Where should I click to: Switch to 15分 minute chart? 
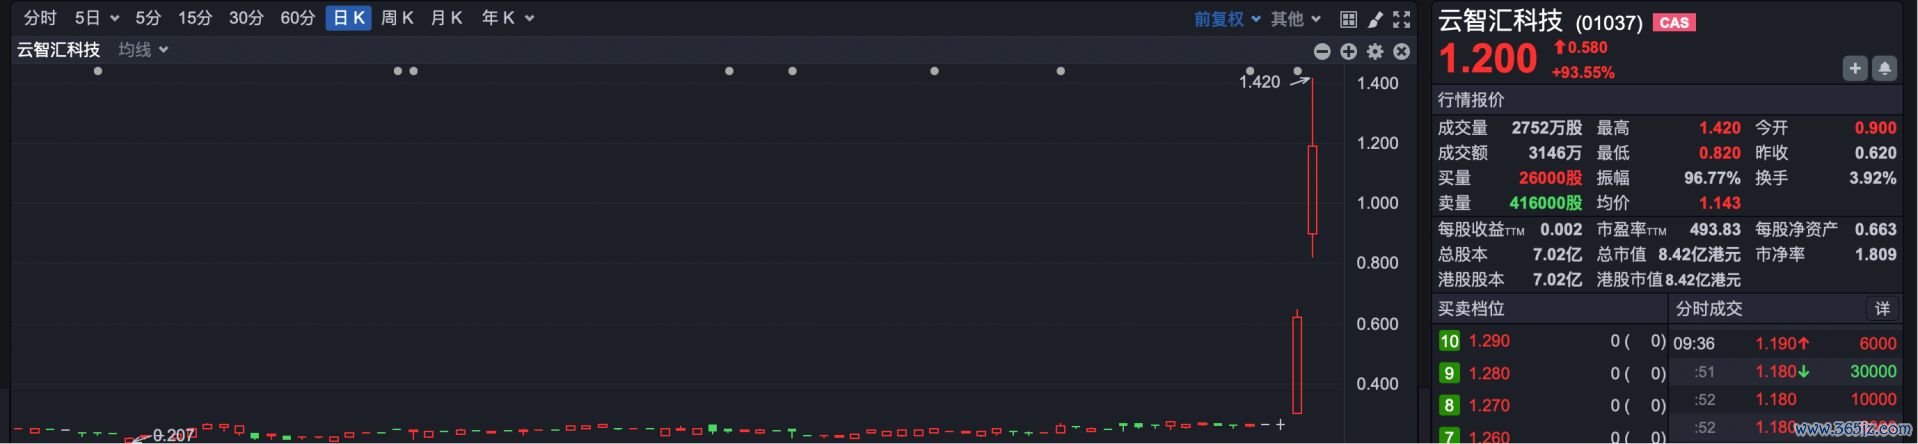[195, 18]
